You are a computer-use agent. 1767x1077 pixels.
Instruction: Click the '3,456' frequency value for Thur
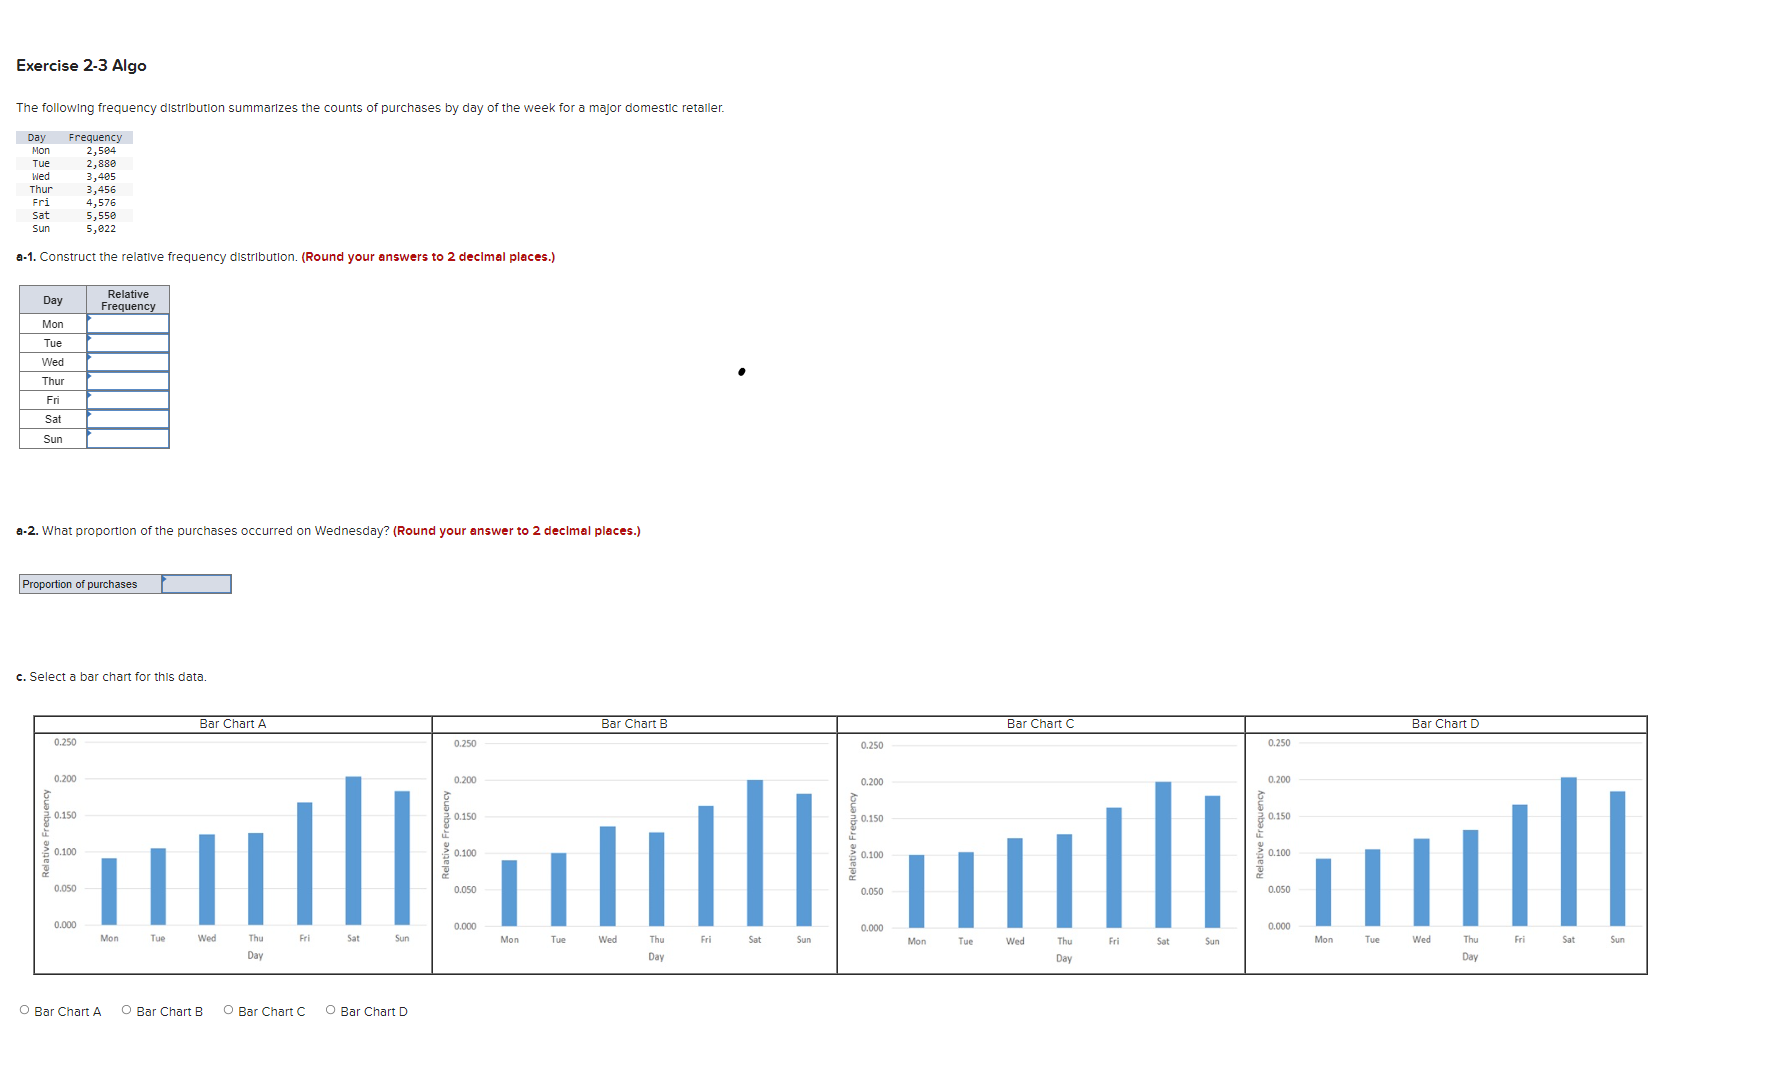pos(101,190)
